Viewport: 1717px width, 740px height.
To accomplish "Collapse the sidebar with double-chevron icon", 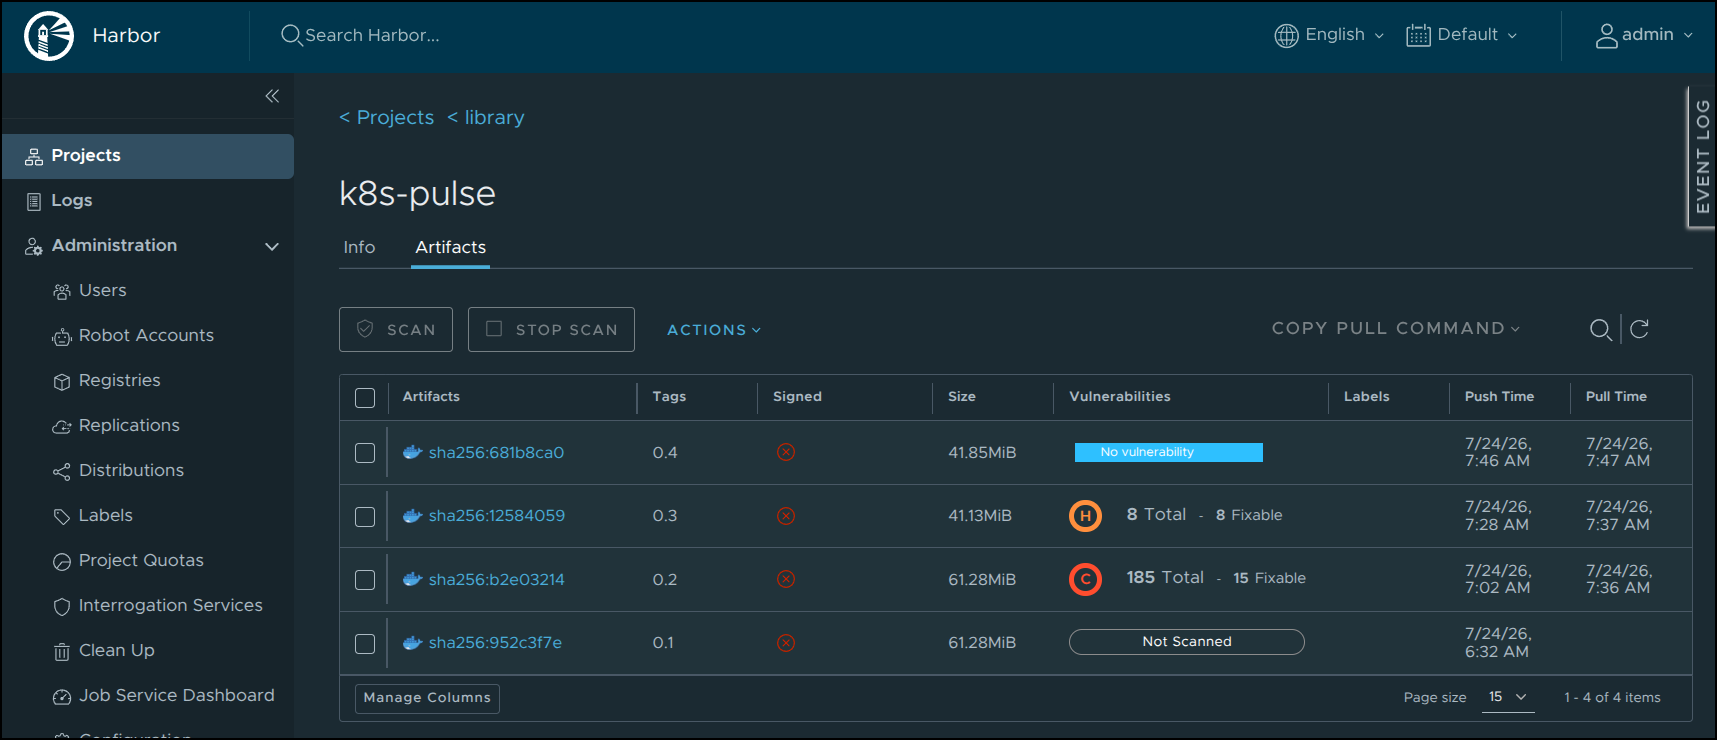I will tap(272, 96).
